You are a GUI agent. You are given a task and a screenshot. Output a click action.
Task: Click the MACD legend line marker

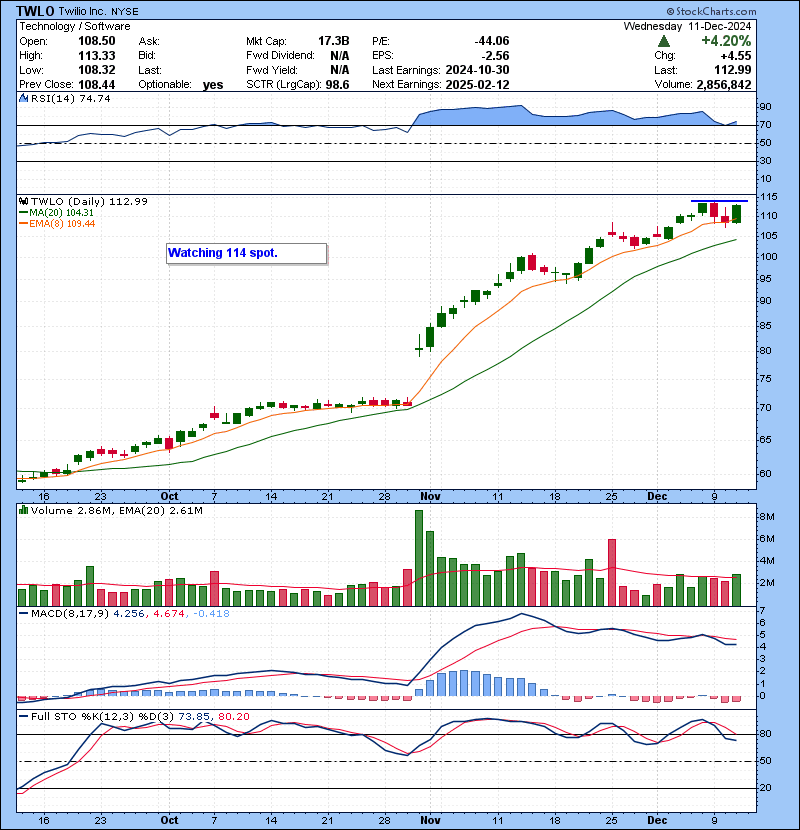[23, 614]
